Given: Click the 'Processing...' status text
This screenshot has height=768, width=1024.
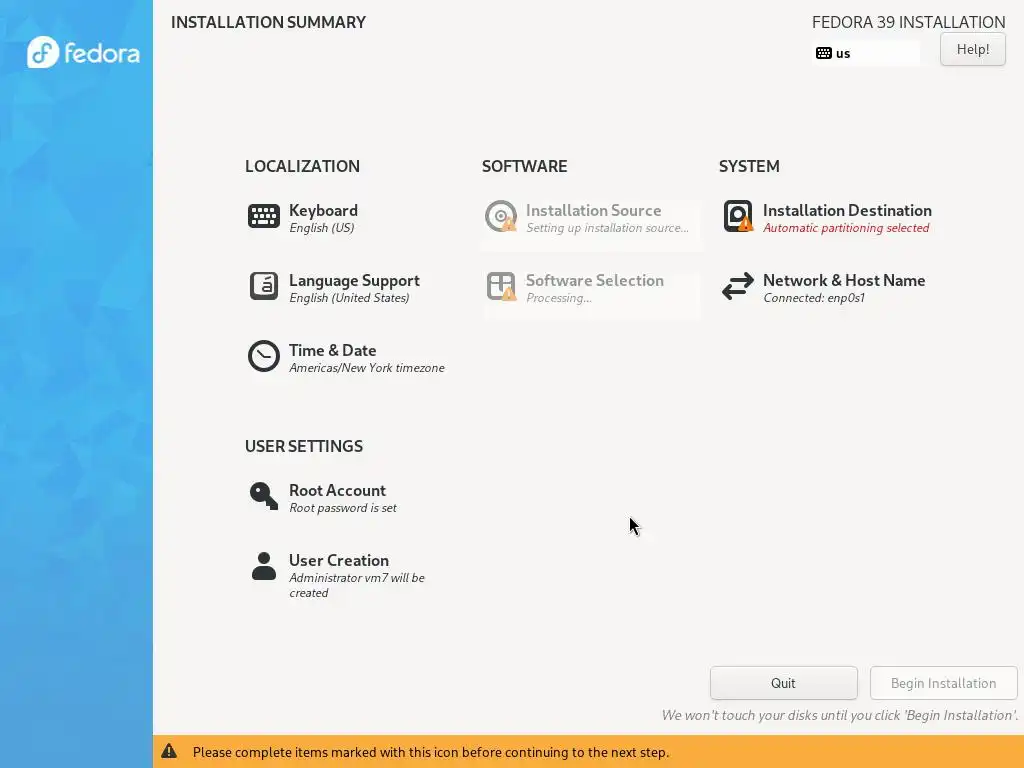Looking at the screenshot, I should tap(559, 298).
